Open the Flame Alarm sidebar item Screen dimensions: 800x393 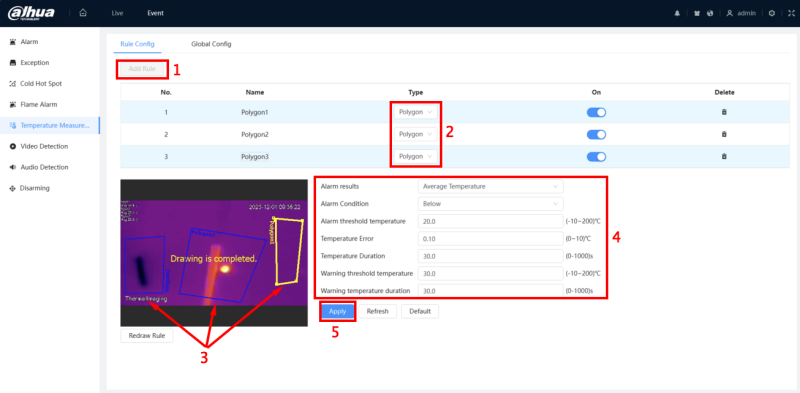[39, 105]
